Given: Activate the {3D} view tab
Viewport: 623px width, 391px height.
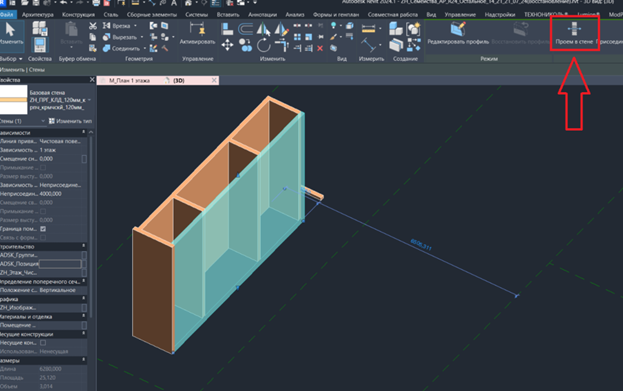Looking at the screenshot, I should point(178,80).
